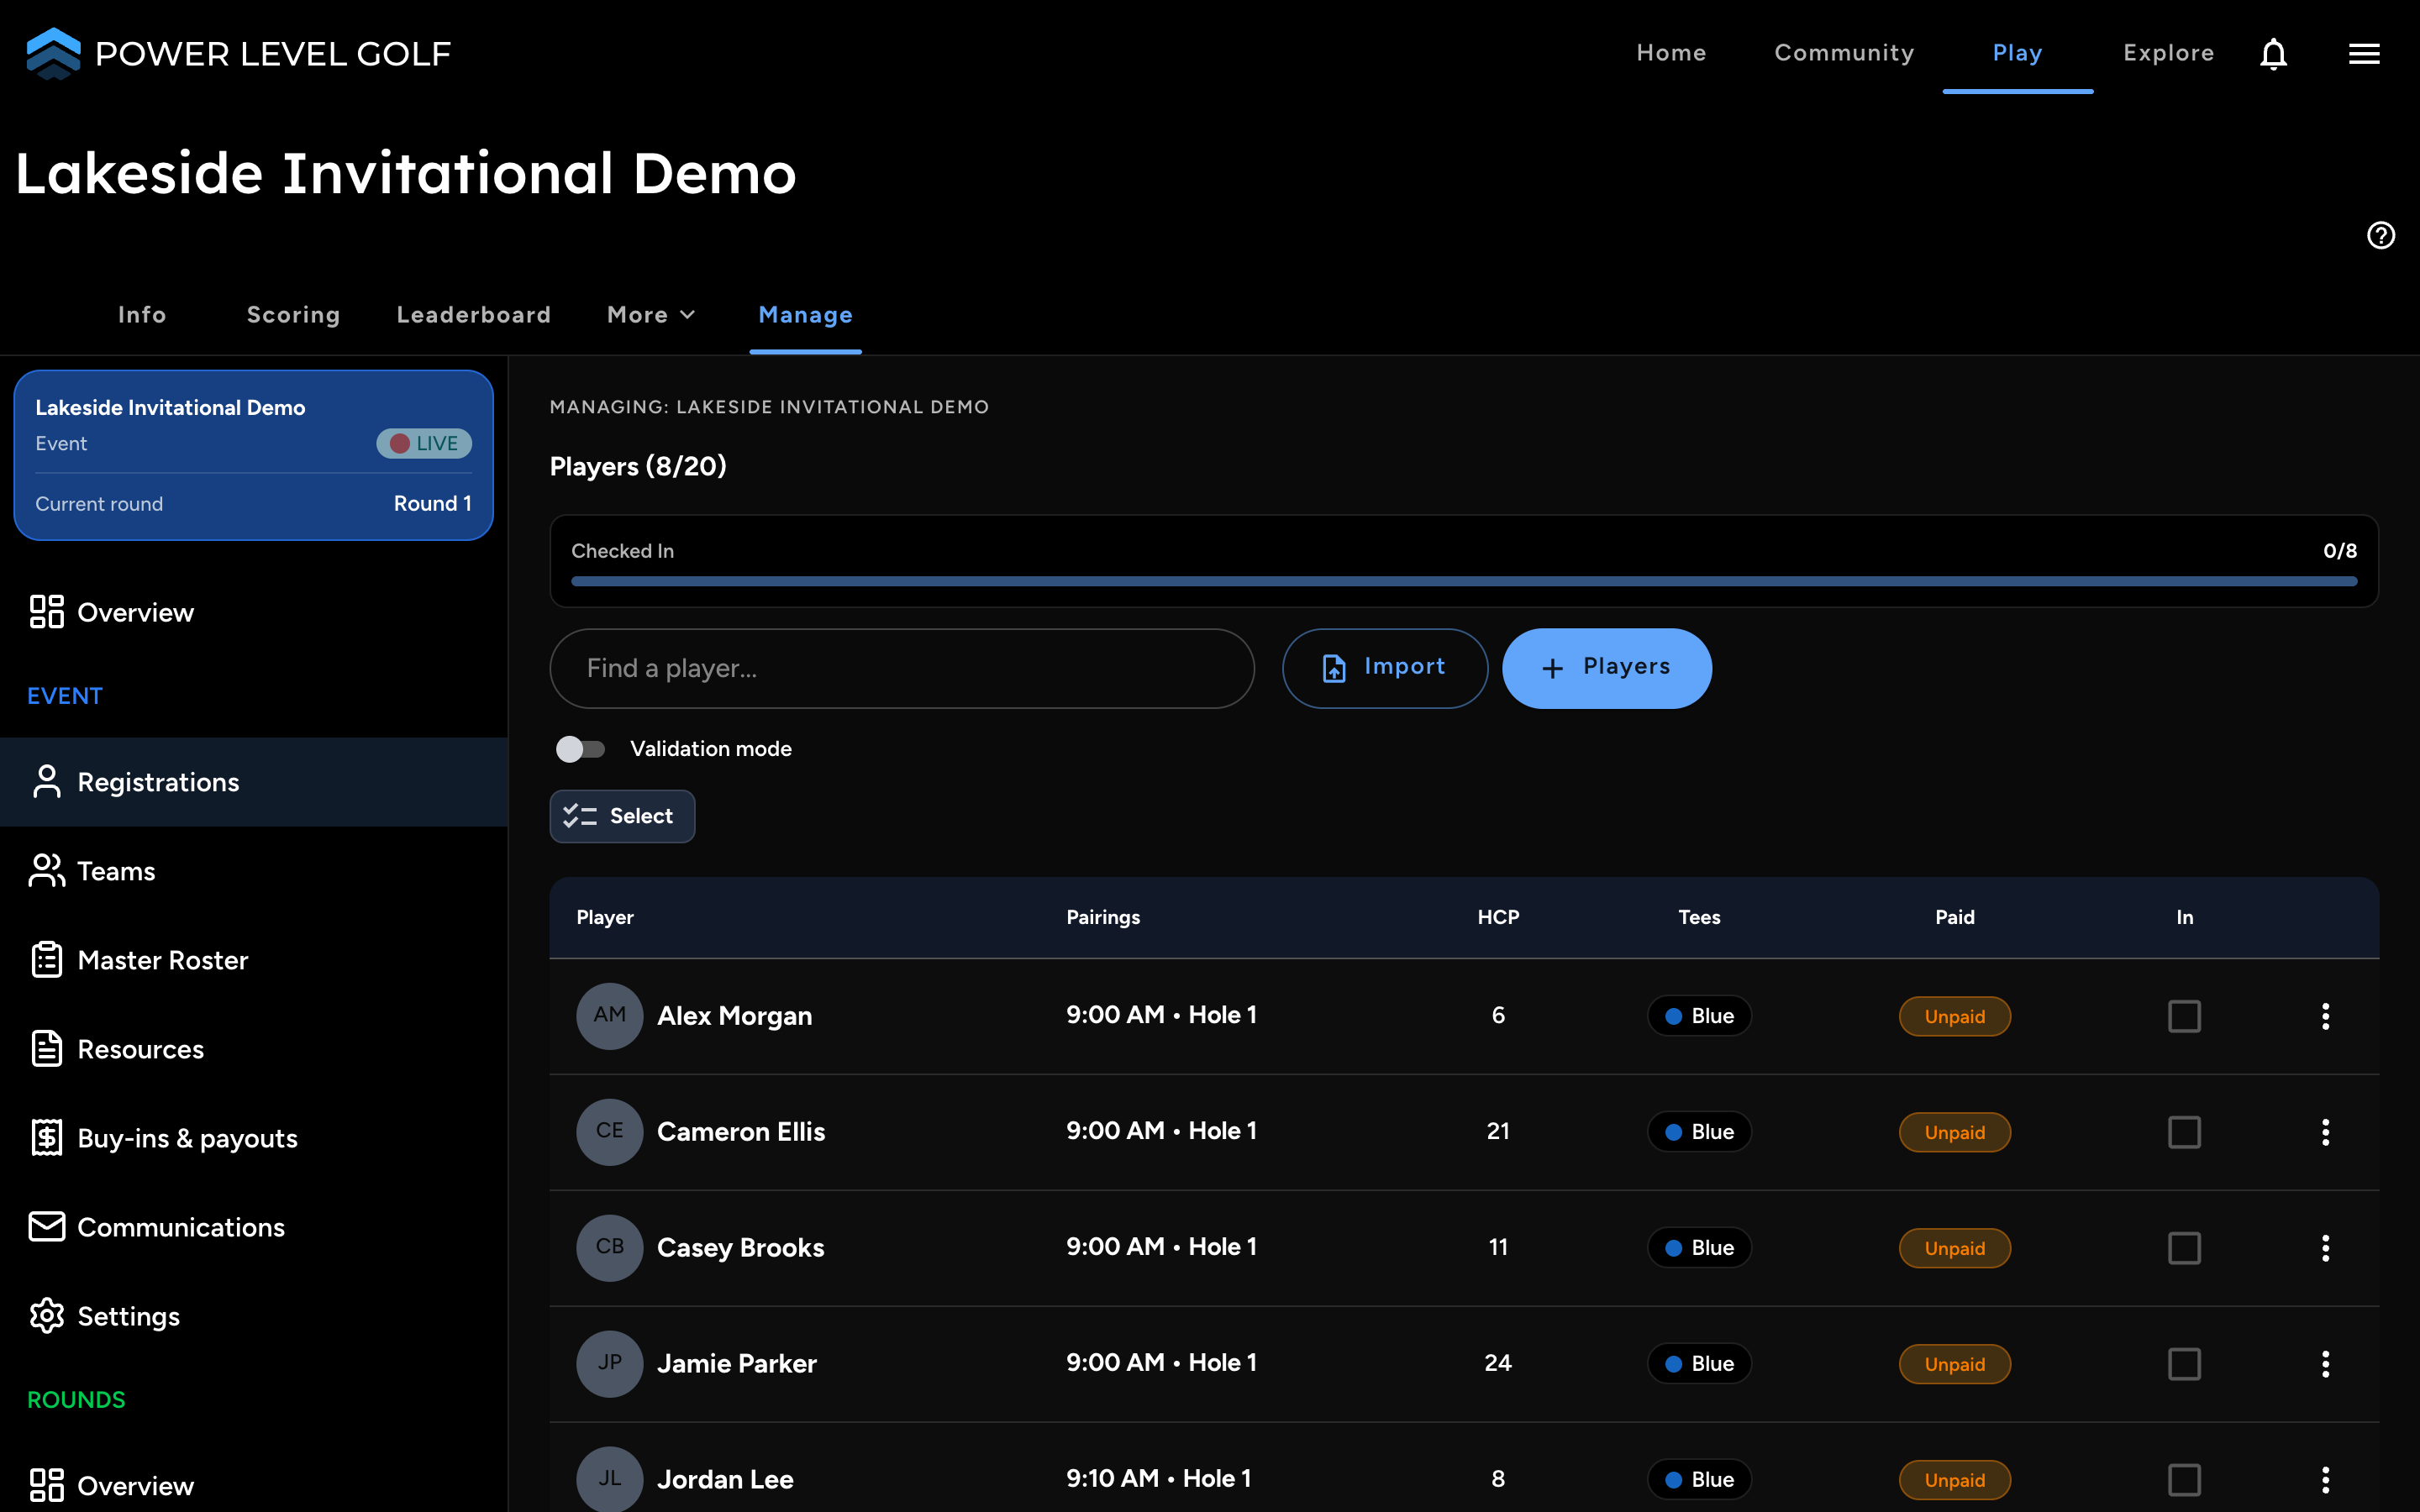The image size is (2420, 1512).
Task: Check in Alex Morgan checkbox
Action: [2184, 1016]
